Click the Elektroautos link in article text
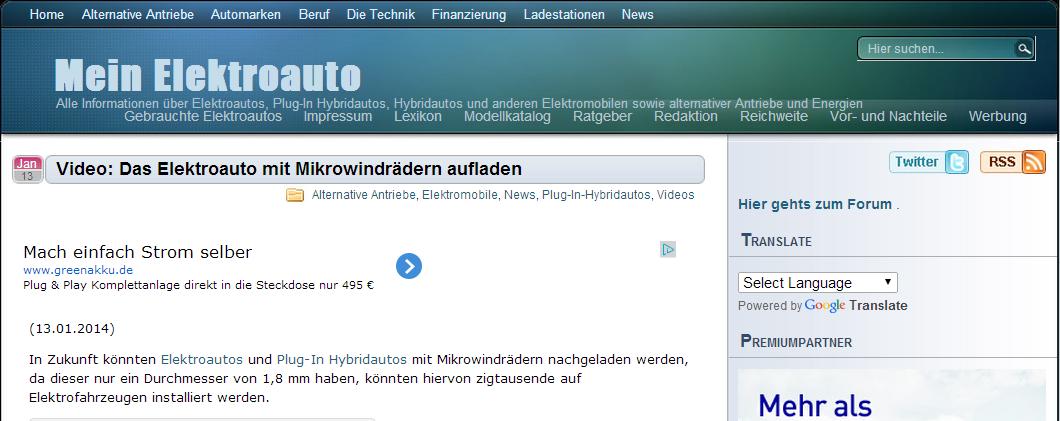This screenshot has height=421, width=1060. tap(202, 358)
